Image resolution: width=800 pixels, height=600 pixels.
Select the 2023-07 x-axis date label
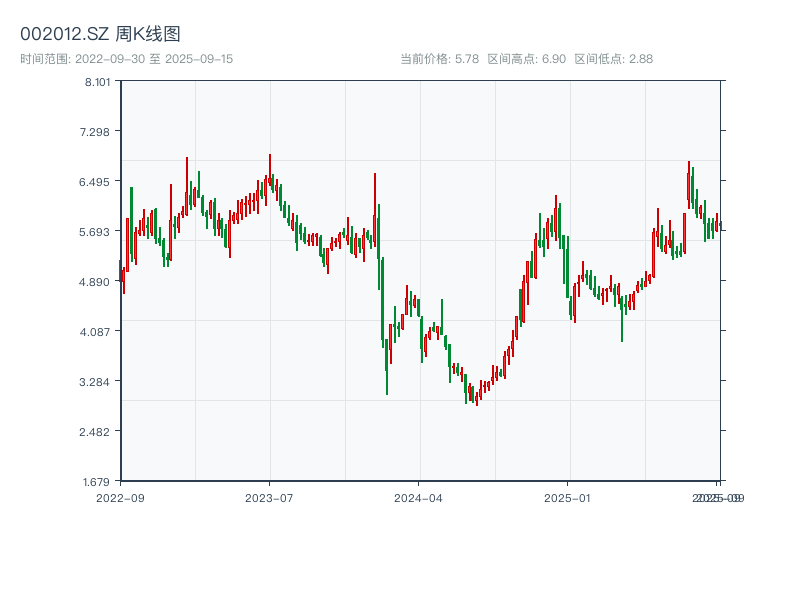(269, 497)
